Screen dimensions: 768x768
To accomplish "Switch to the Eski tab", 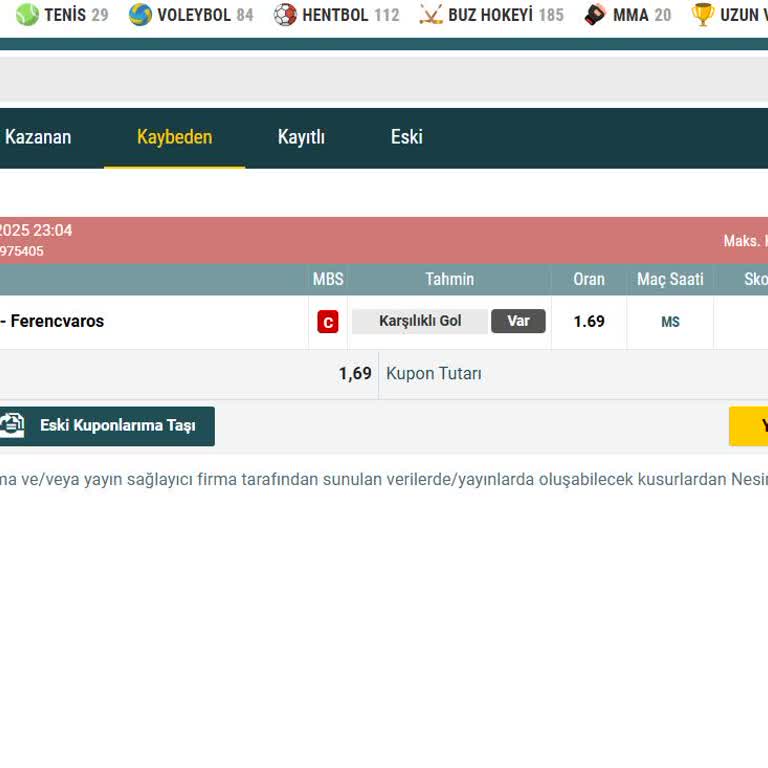I will tap(407, 137).
